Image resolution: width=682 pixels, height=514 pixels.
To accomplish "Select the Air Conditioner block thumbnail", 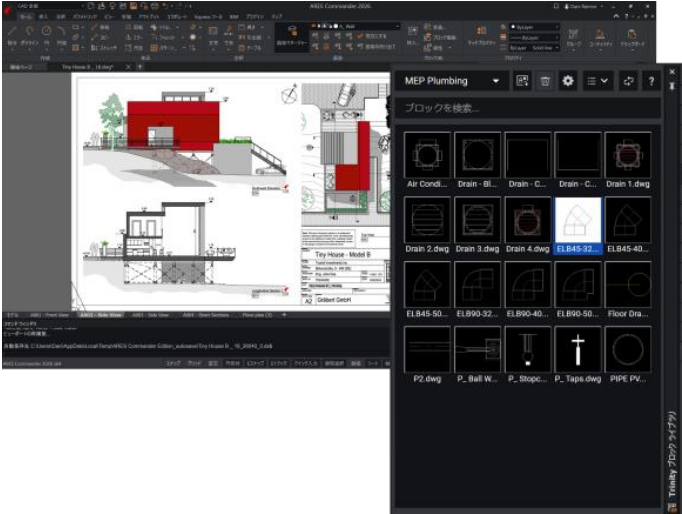I will [x=427, y=157].
